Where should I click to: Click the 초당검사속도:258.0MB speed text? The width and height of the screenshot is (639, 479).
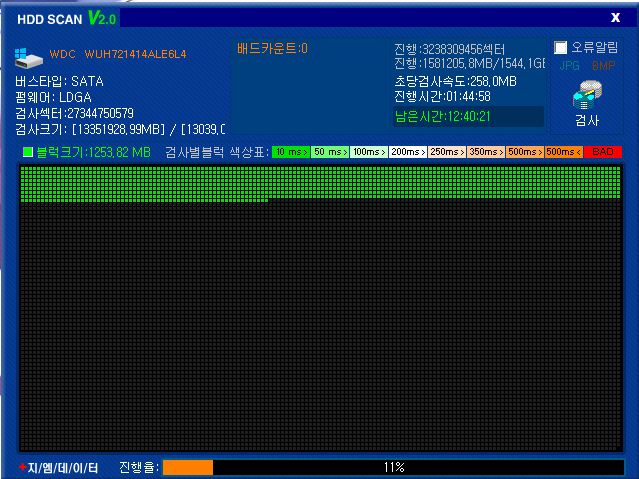(x=456, y=82)
